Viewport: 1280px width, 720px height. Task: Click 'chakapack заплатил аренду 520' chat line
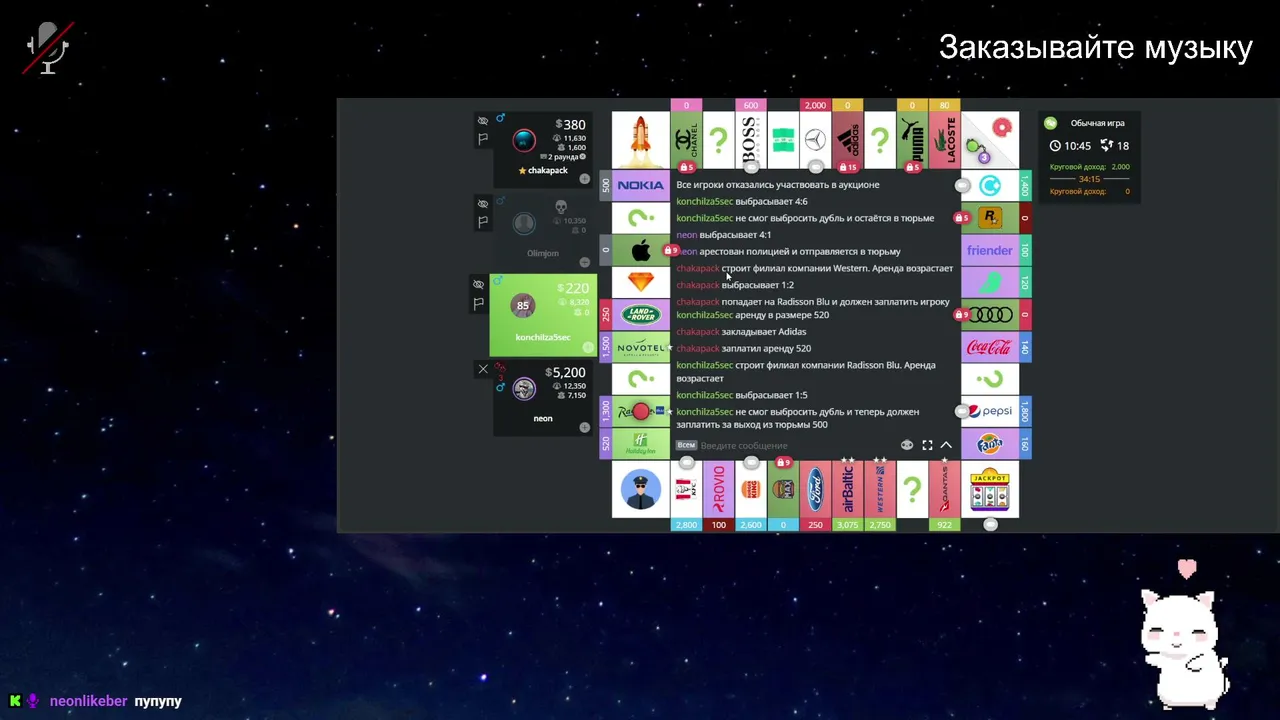click(x=743, y=348)
